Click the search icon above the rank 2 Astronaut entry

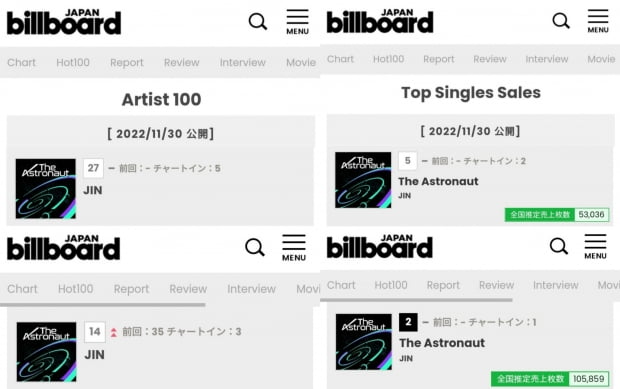click(559, 246)
